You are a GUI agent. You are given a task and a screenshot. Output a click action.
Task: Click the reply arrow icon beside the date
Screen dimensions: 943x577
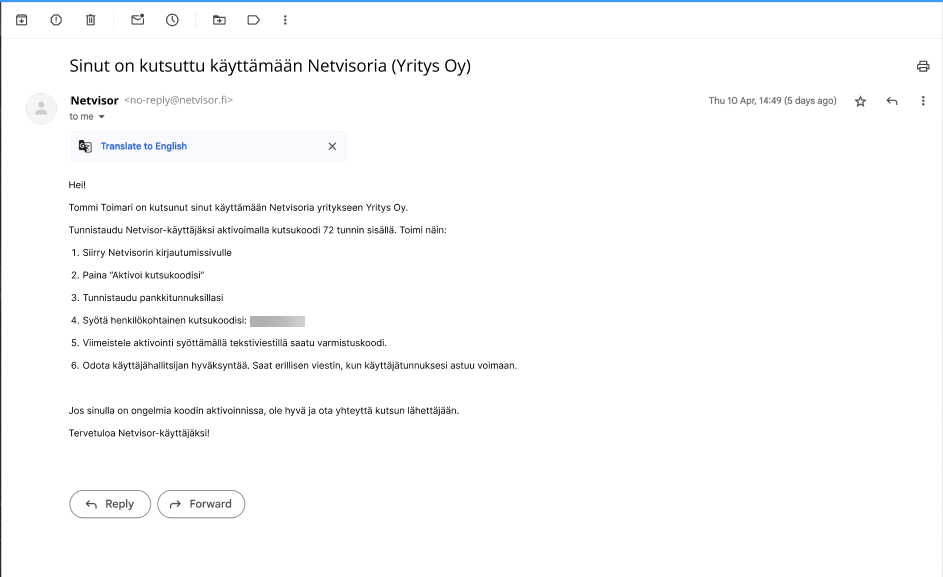[892, 101]
